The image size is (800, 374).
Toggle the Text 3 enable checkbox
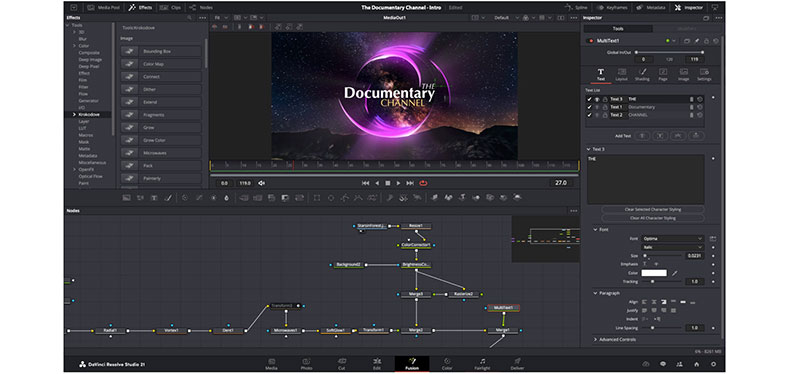click(x=589, y=99)
